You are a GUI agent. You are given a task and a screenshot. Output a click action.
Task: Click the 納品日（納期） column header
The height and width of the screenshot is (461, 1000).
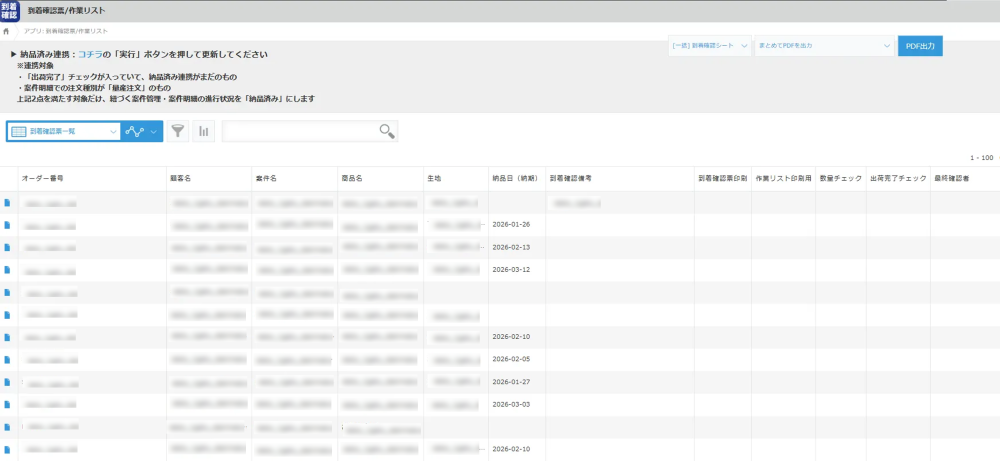515,179
